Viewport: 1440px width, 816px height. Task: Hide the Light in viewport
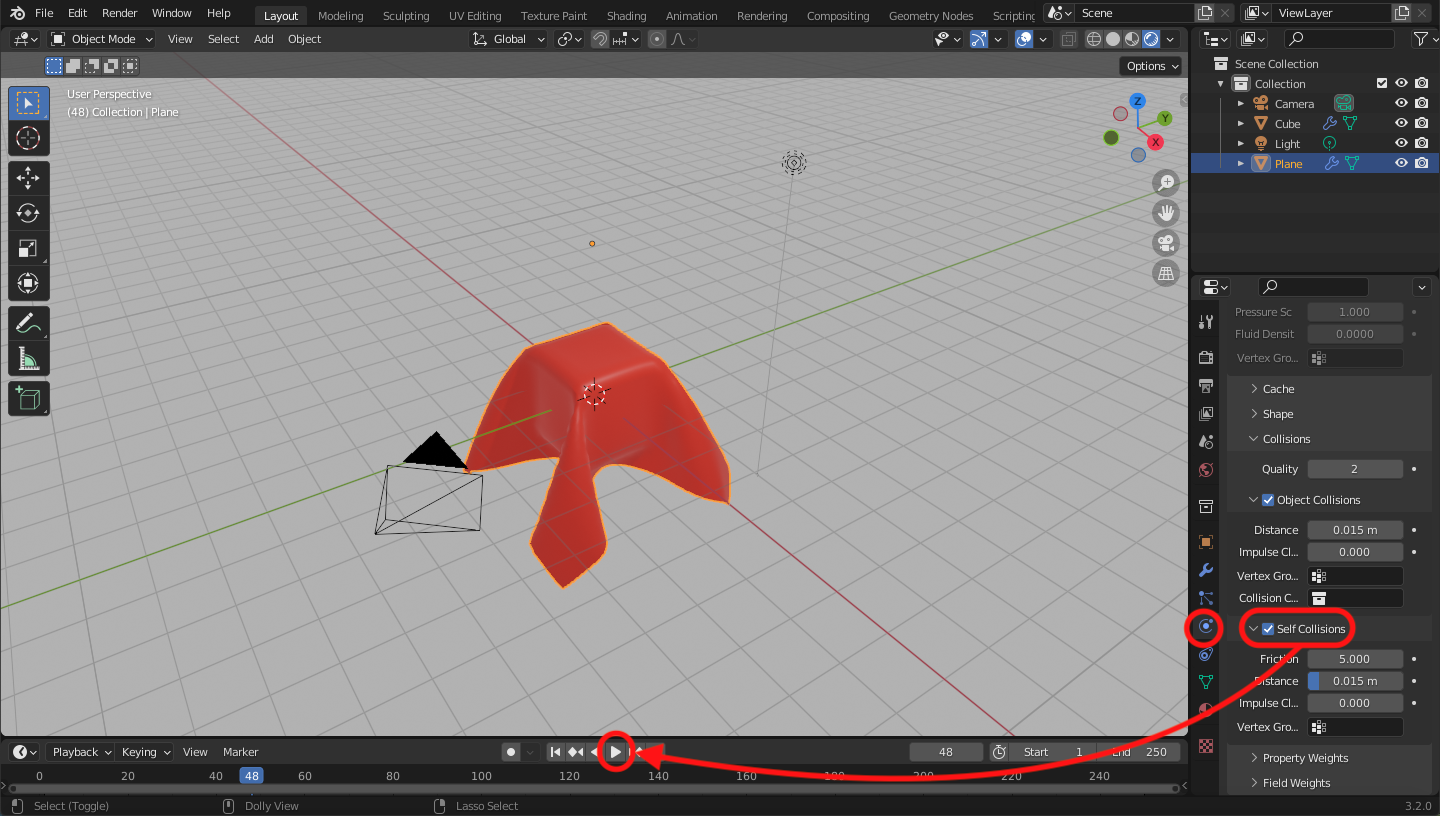tap(1402, 144)
